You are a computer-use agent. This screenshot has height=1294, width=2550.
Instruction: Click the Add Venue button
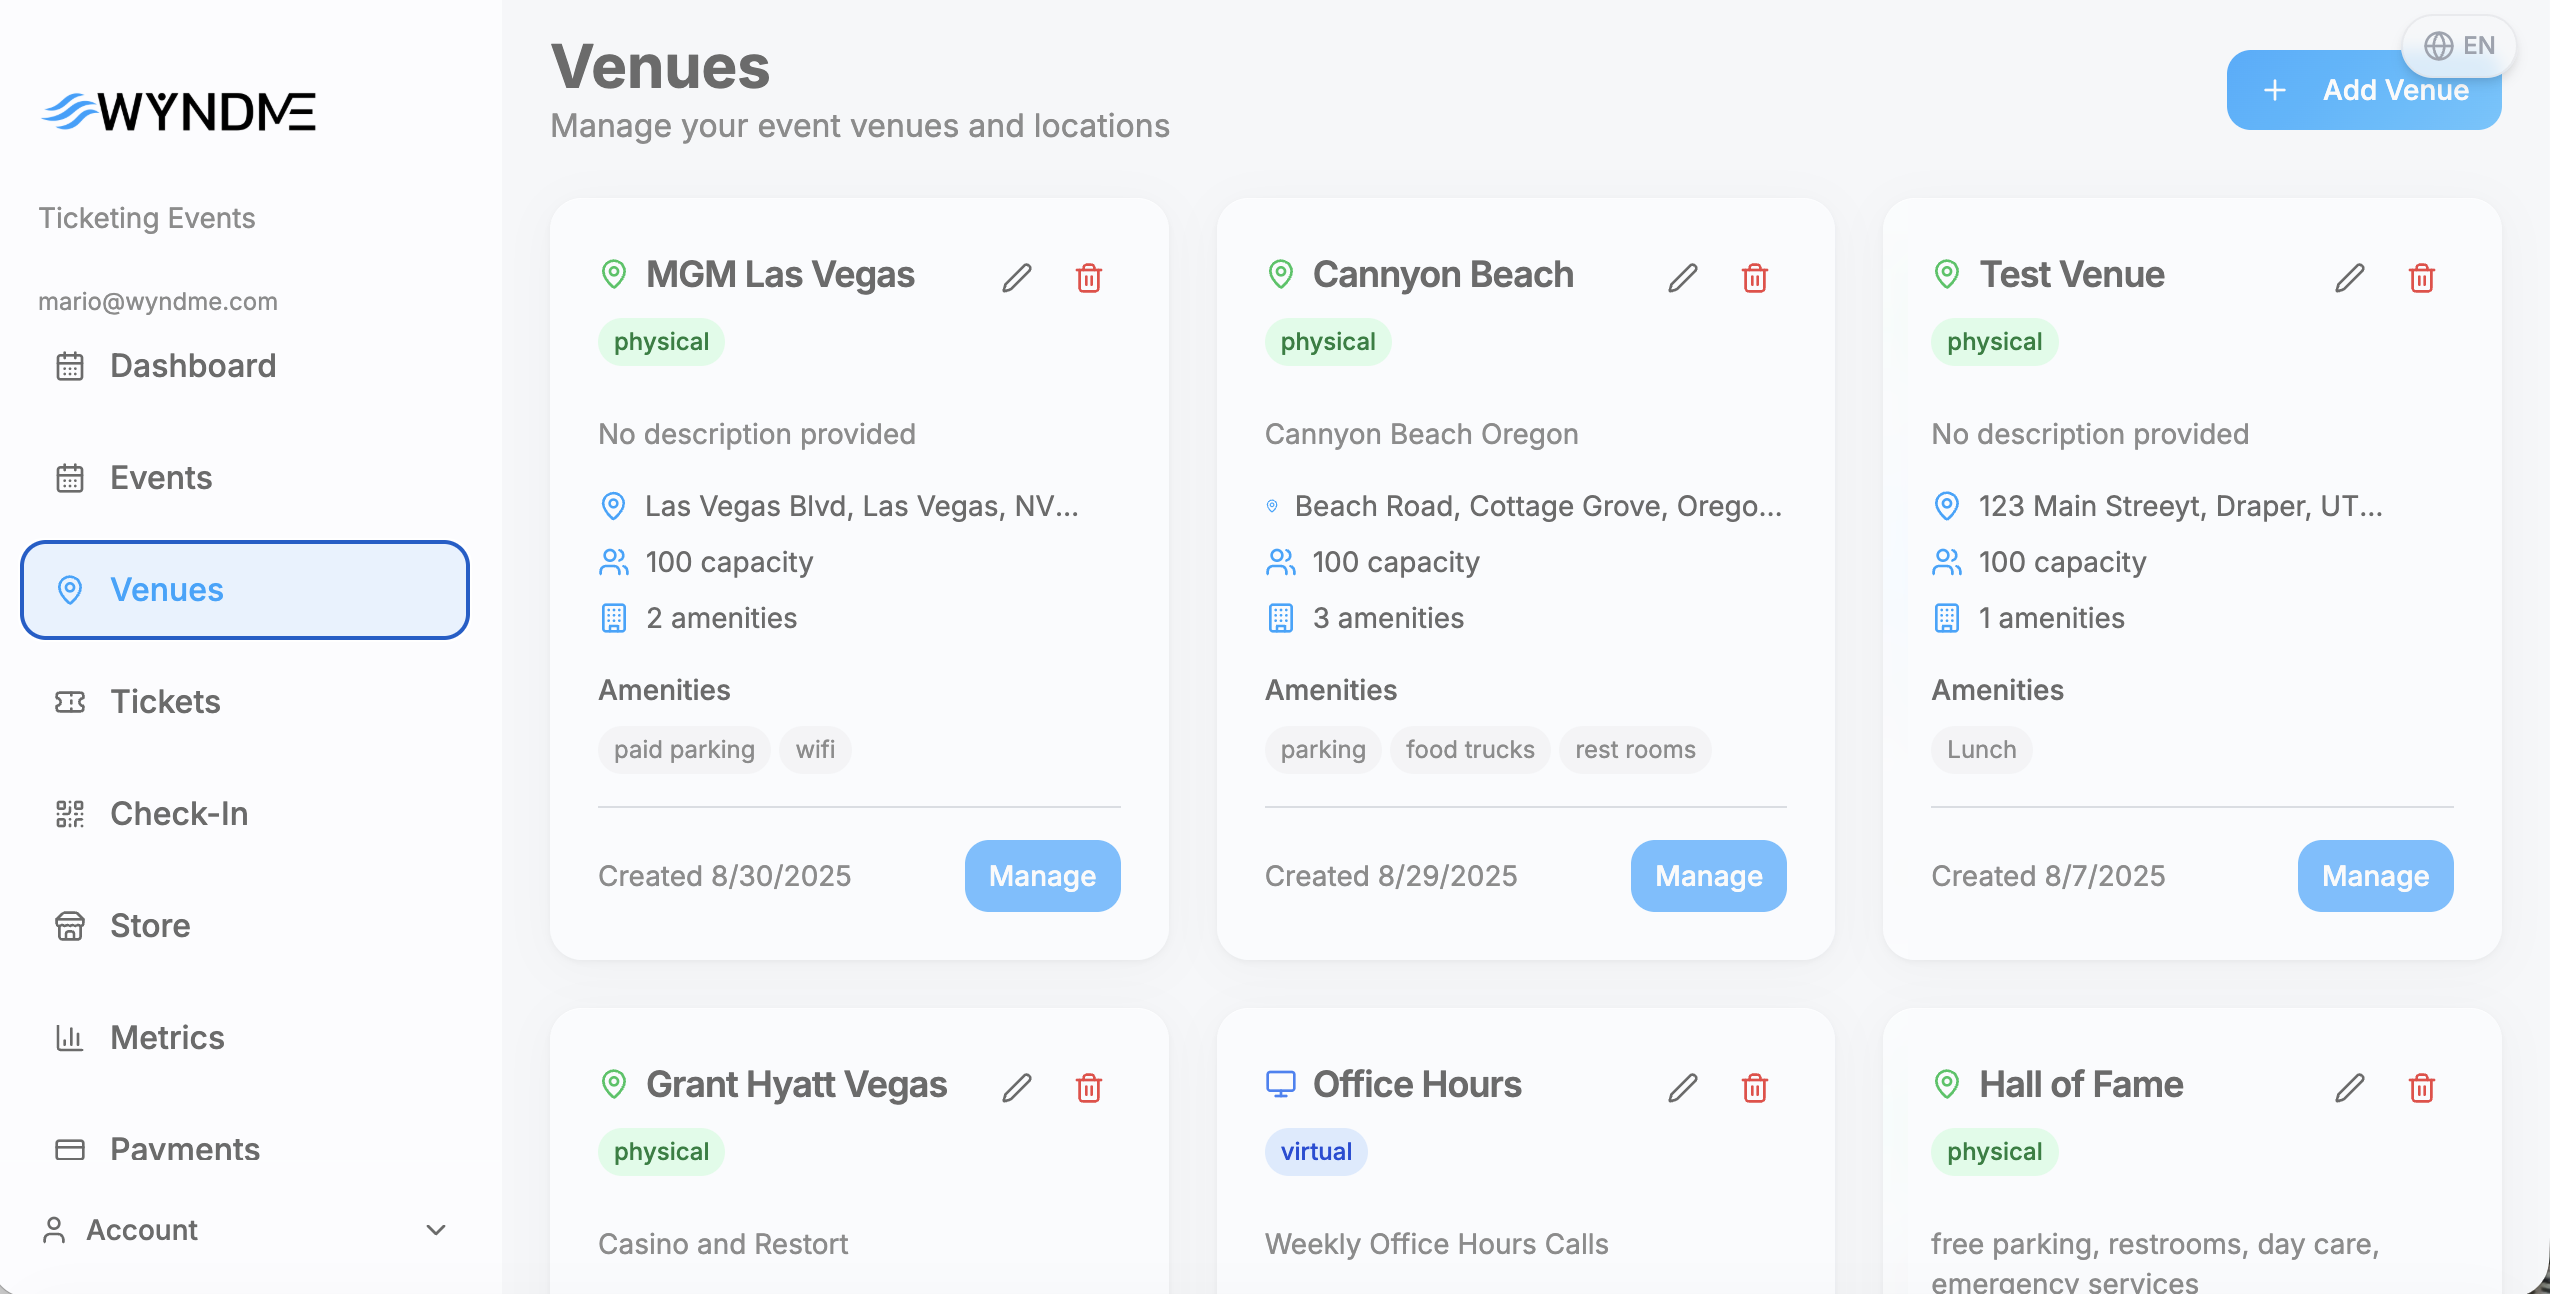click(2364, 90)
